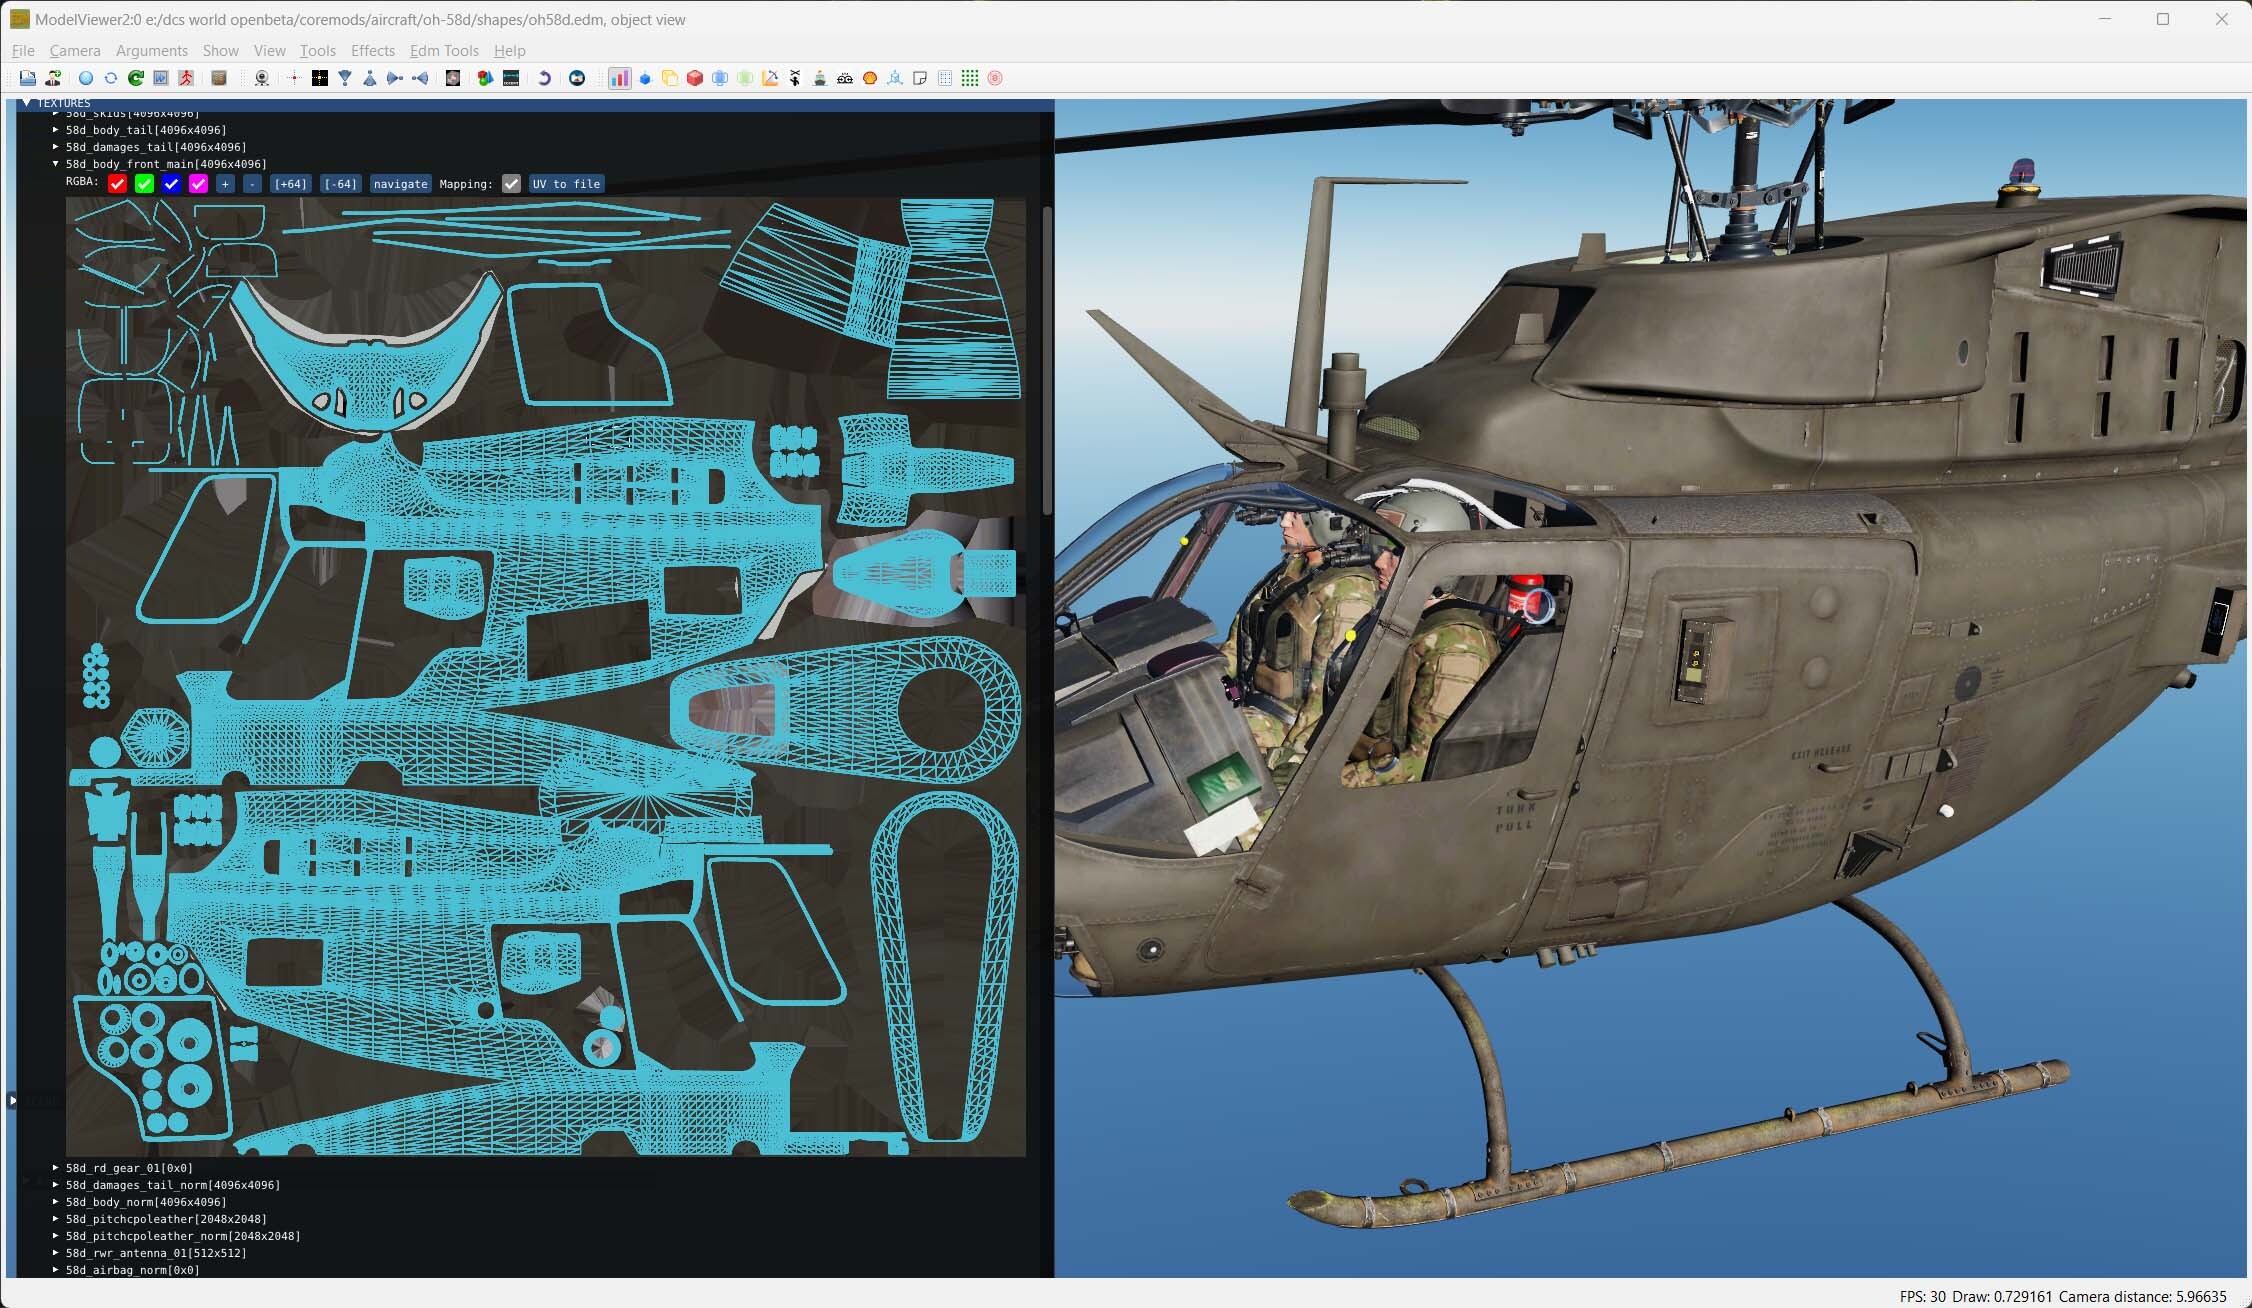The image size is (2252, 1308).
Task: Open the Arguments menu
Action: (152, 51)
